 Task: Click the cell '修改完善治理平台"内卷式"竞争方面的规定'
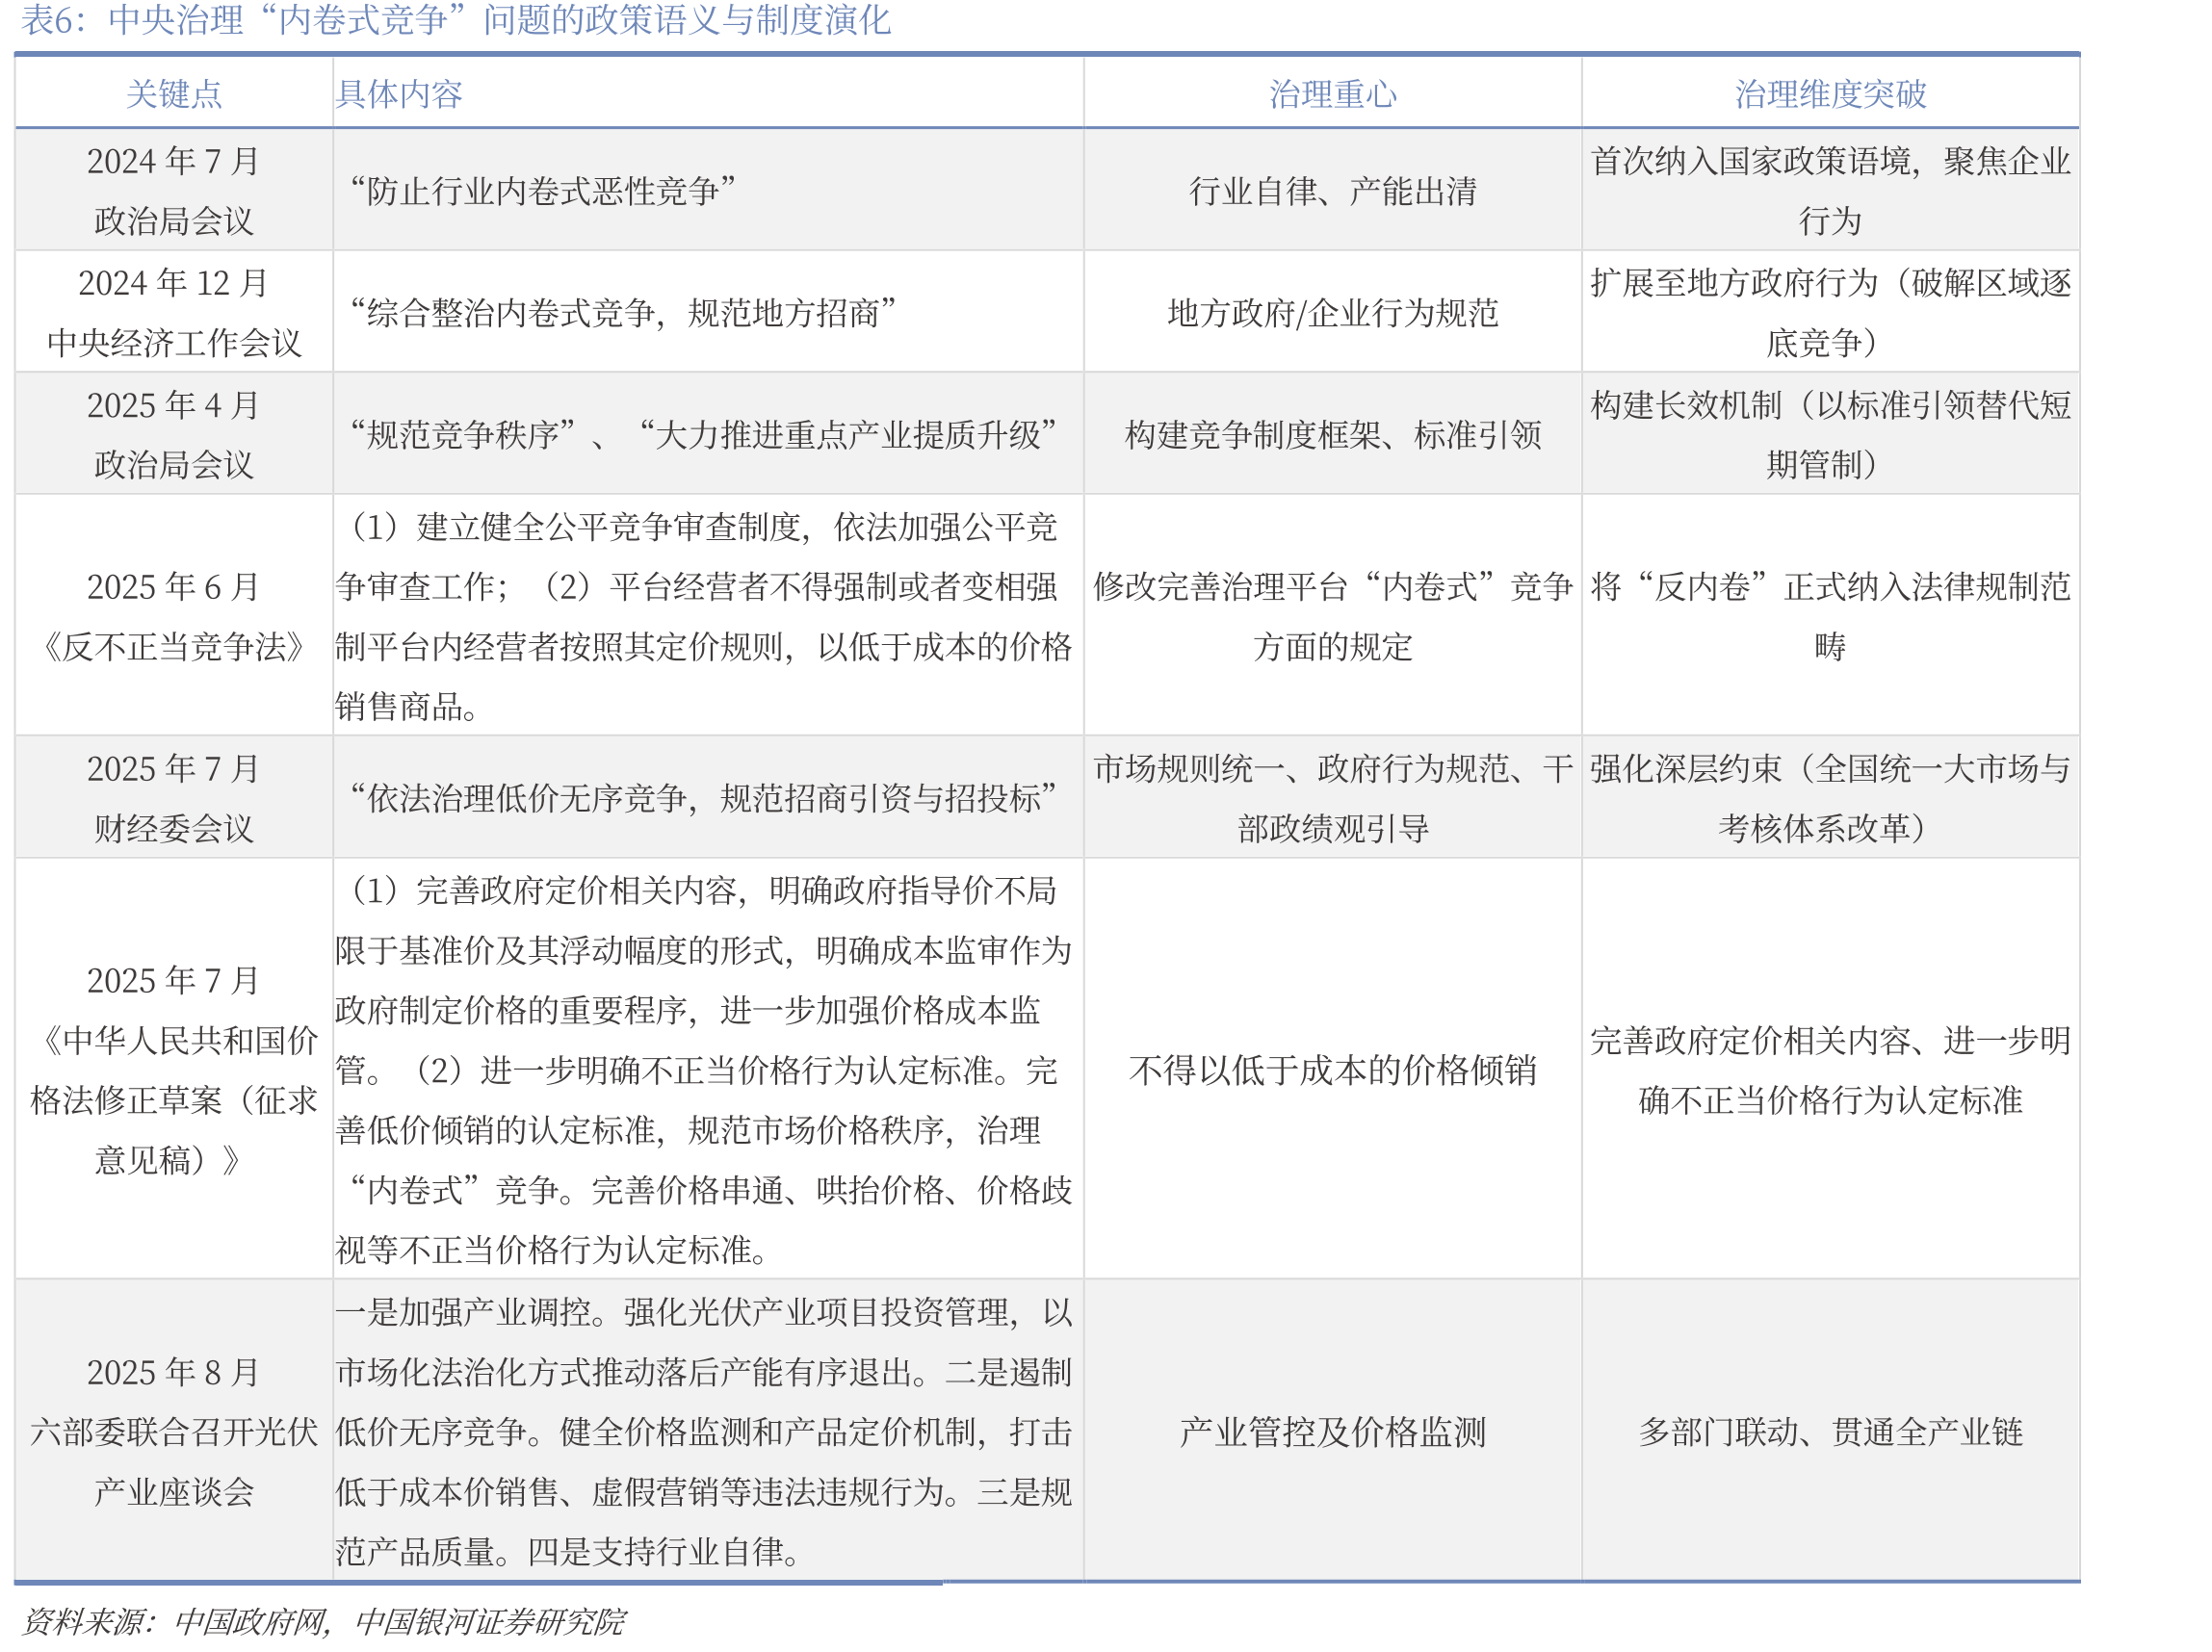(1332, 616)
